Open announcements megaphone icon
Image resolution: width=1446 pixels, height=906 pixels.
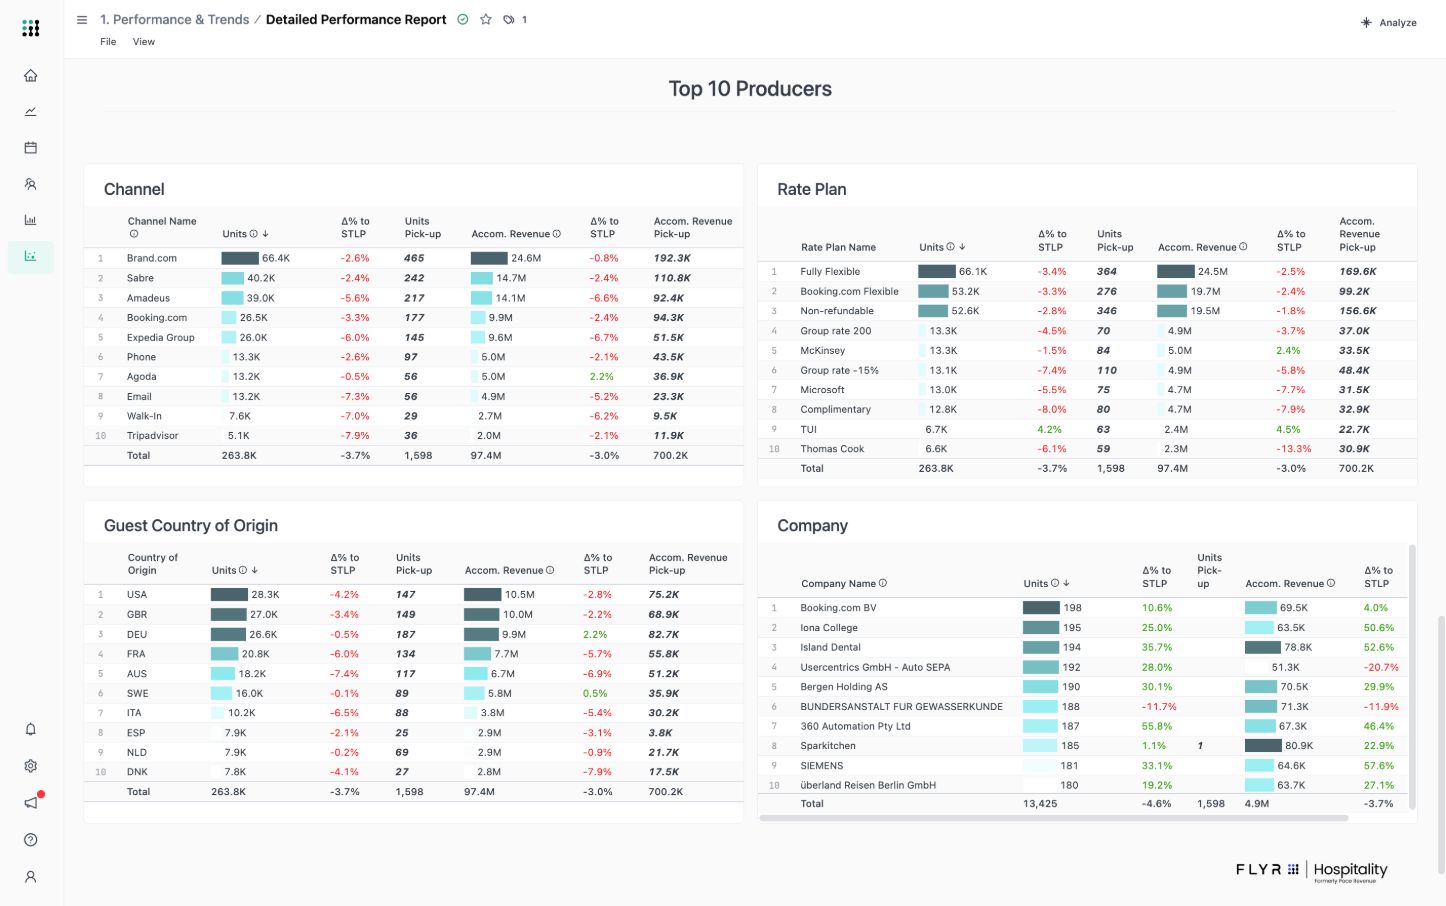point(31,803)
